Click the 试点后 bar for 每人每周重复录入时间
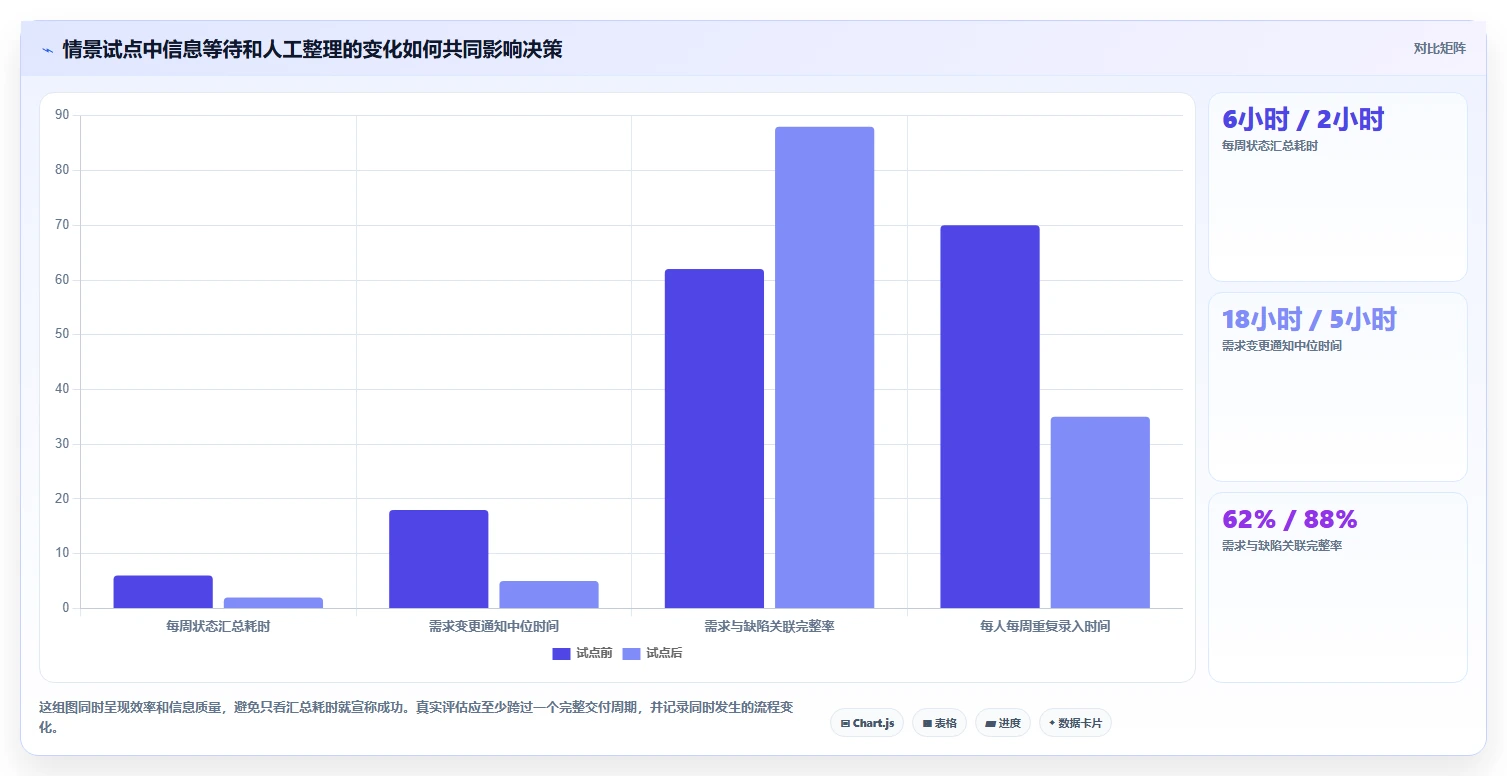 1100,512
